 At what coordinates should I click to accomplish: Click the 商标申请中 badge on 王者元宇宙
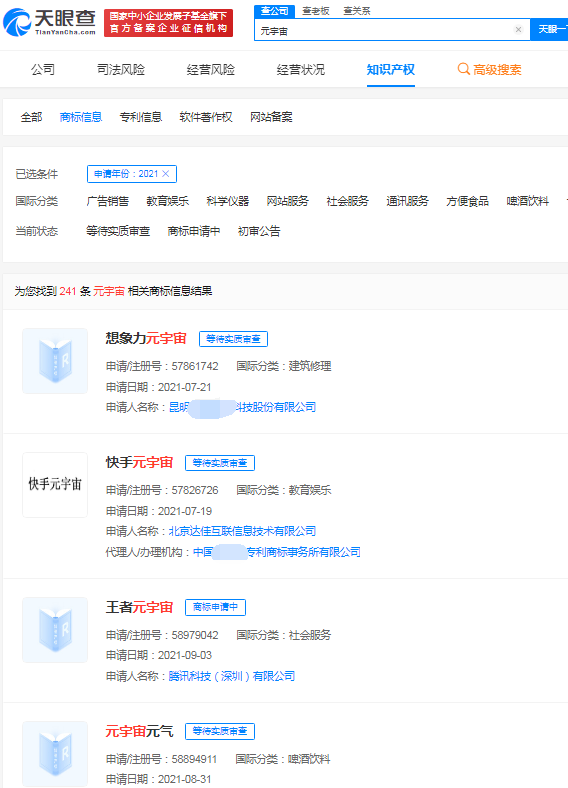pos(215,608)
